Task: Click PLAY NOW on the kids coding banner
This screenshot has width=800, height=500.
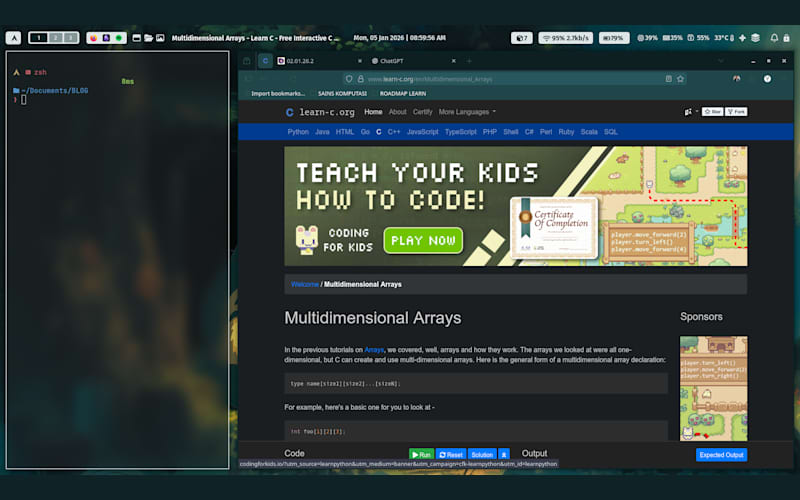Action: point(423,240)
